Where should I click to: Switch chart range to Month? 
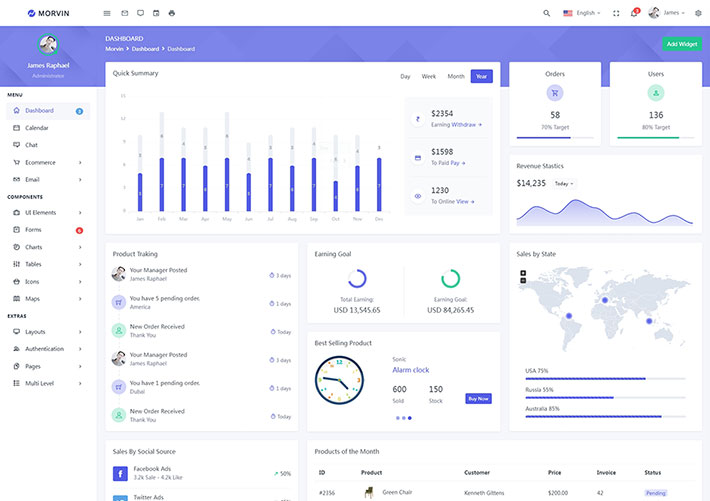[x=456, y=76]
